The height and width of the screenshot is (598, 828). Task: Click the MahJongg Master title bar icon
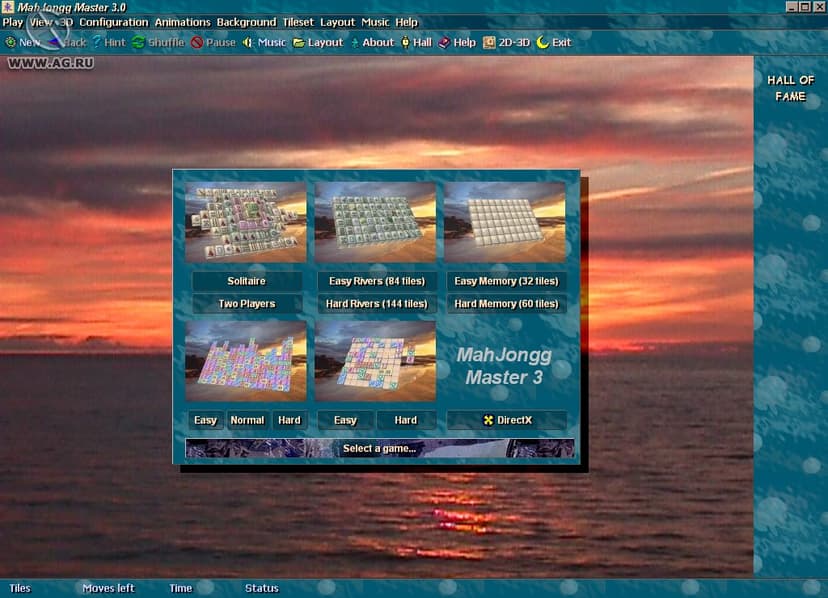pos(7,7)
